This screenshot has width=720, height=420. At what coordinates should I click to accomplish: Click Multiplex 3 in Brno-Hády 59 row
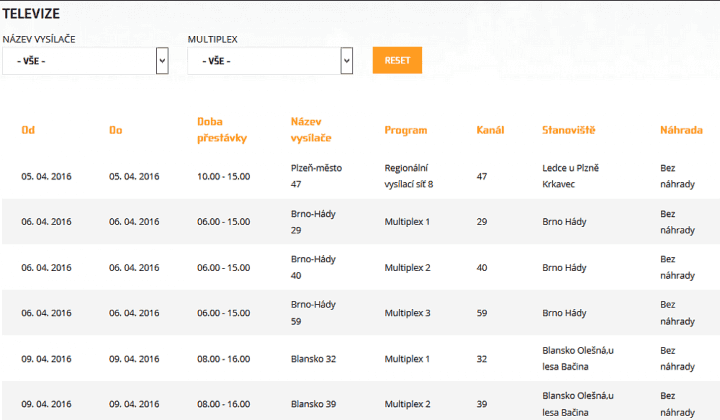[407, 313]
